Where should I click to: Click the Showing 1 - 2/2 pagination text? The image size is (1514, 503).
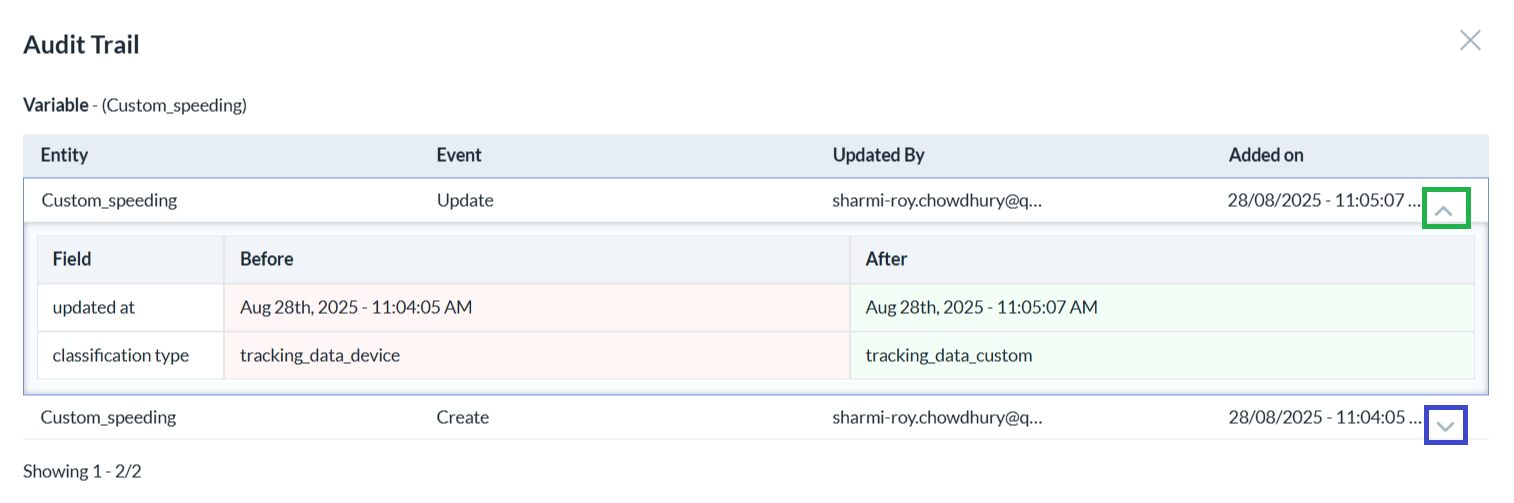(82, 471)
